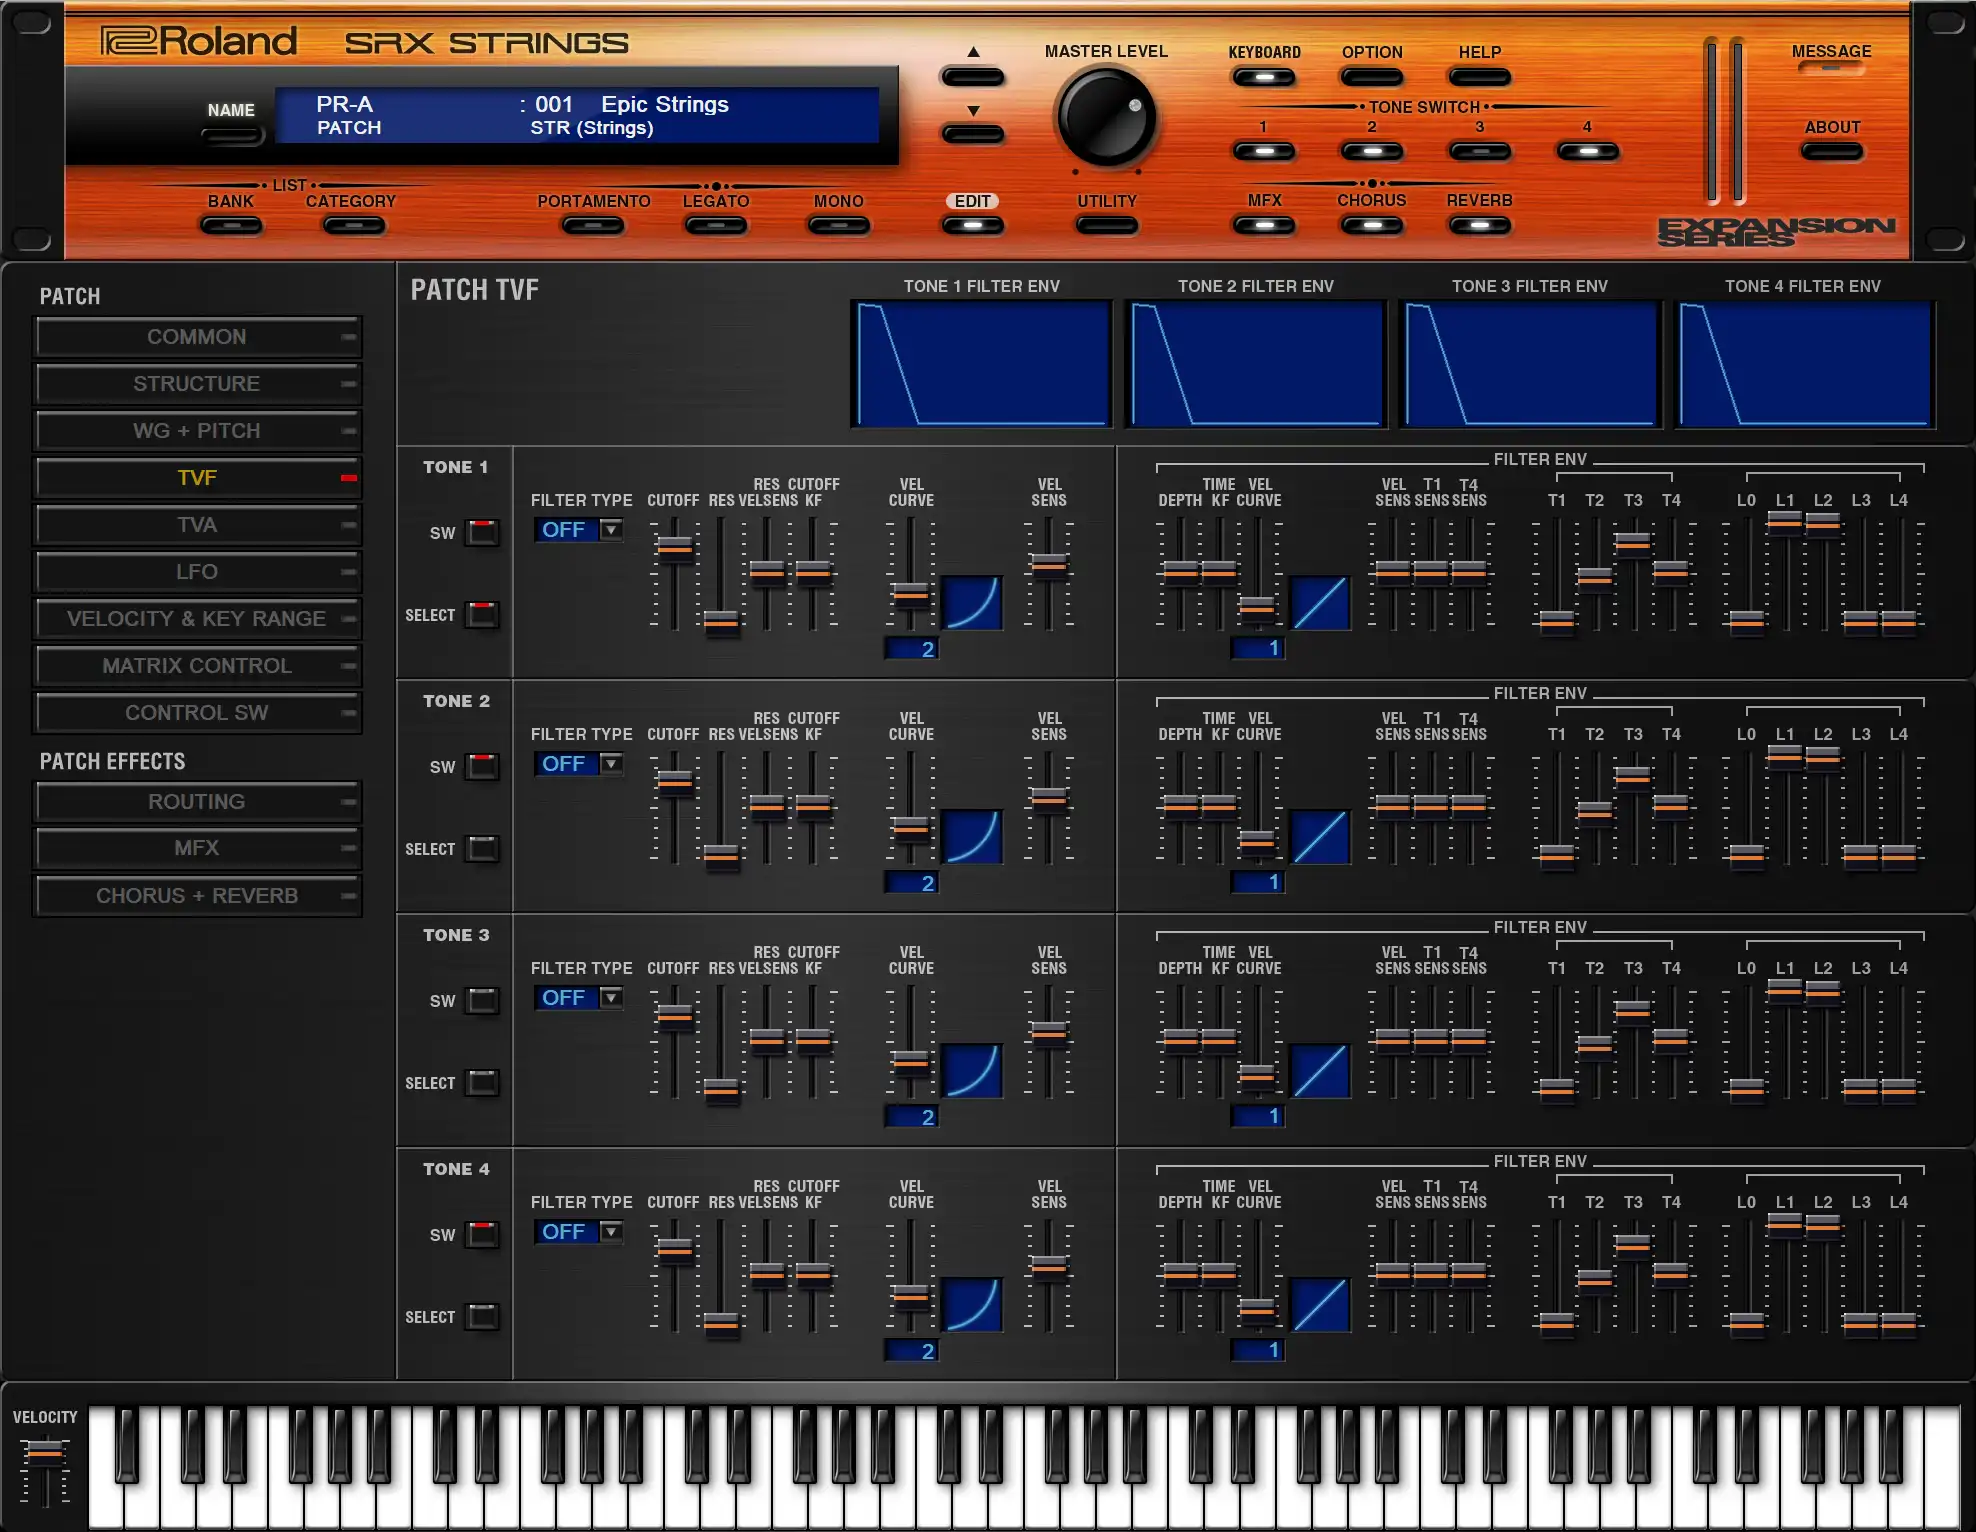The width and height of the screenshot is (1976, 1532).
Task: Click the patch up arrow button
Action: coord(972,77)
